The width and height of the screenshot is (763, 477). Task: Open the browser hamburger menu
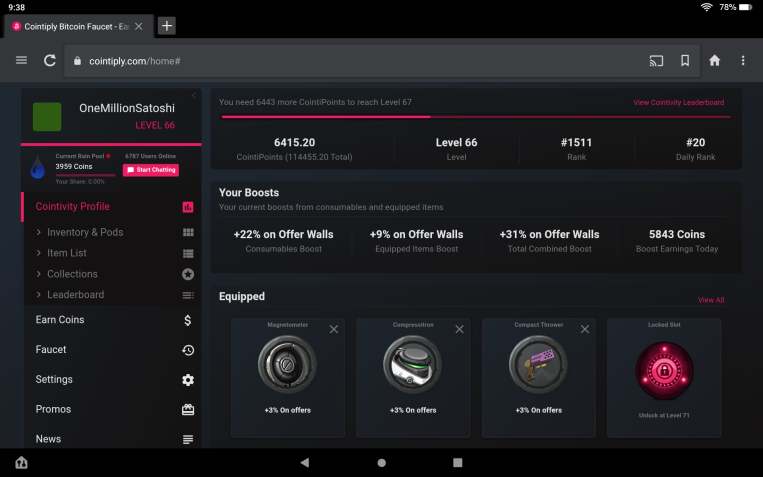[x=21, y=60]
